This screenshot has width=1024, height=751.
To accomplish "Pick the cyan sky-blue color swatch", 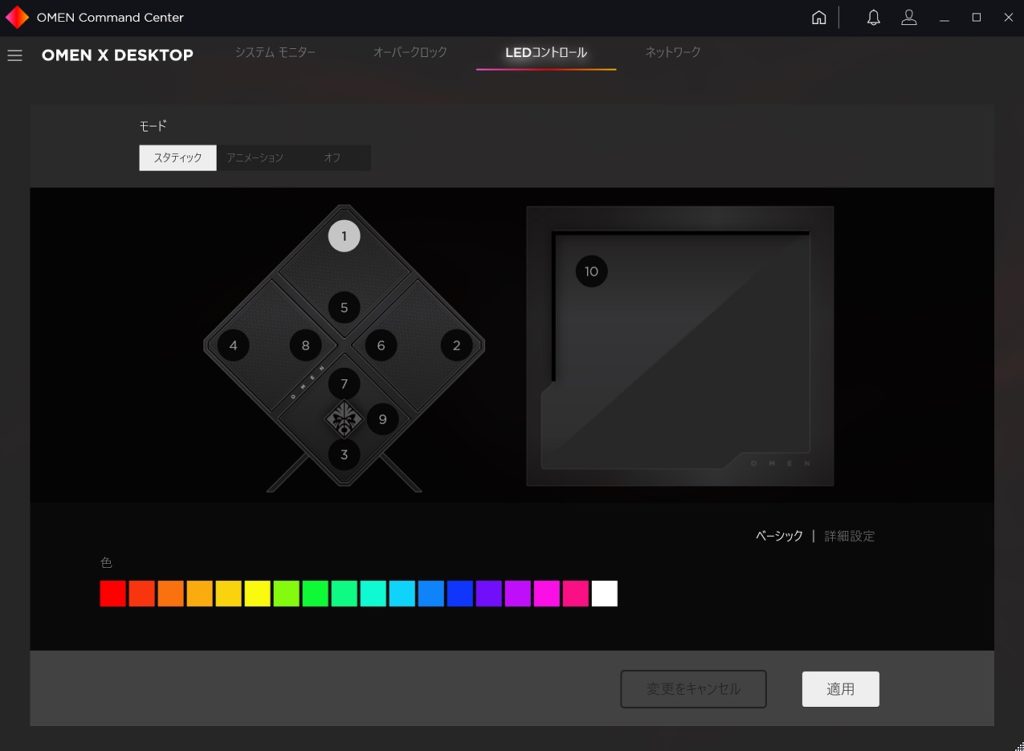I will point(402,594).
